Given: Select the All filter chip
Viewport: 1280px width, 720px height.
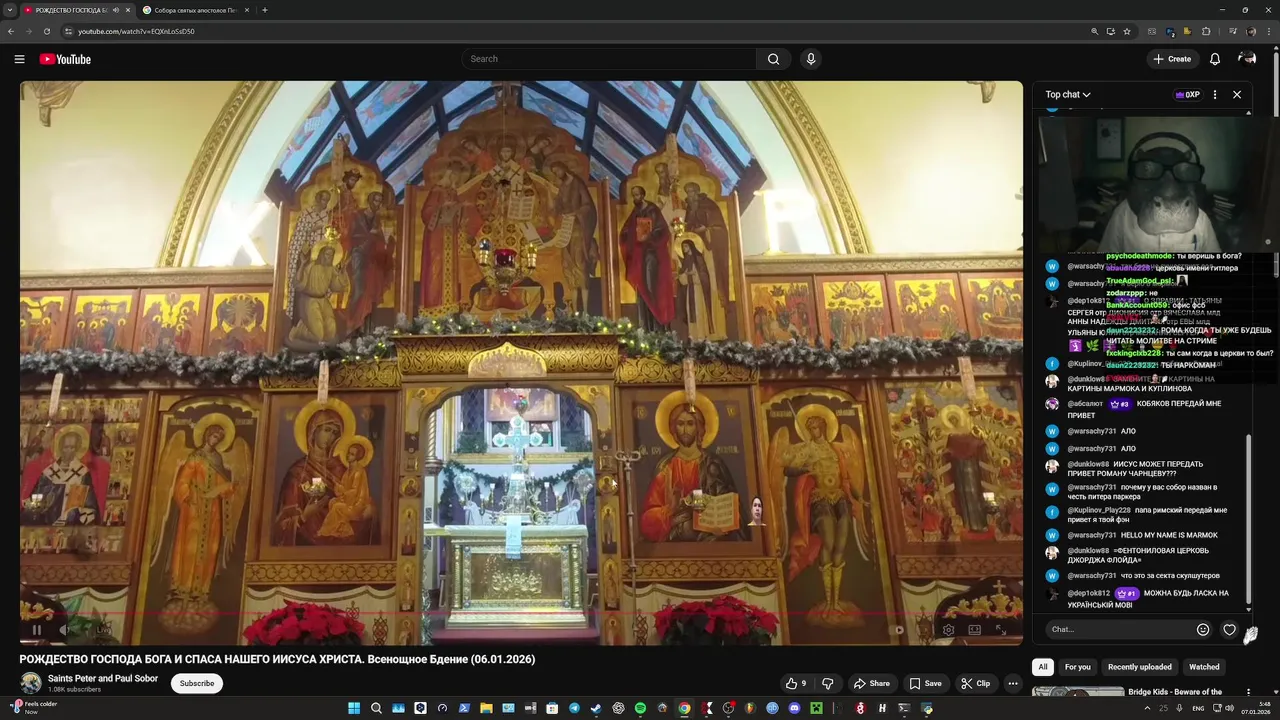Looking at the screenshot, I should pyautogui.click(x=1043, y=667).
